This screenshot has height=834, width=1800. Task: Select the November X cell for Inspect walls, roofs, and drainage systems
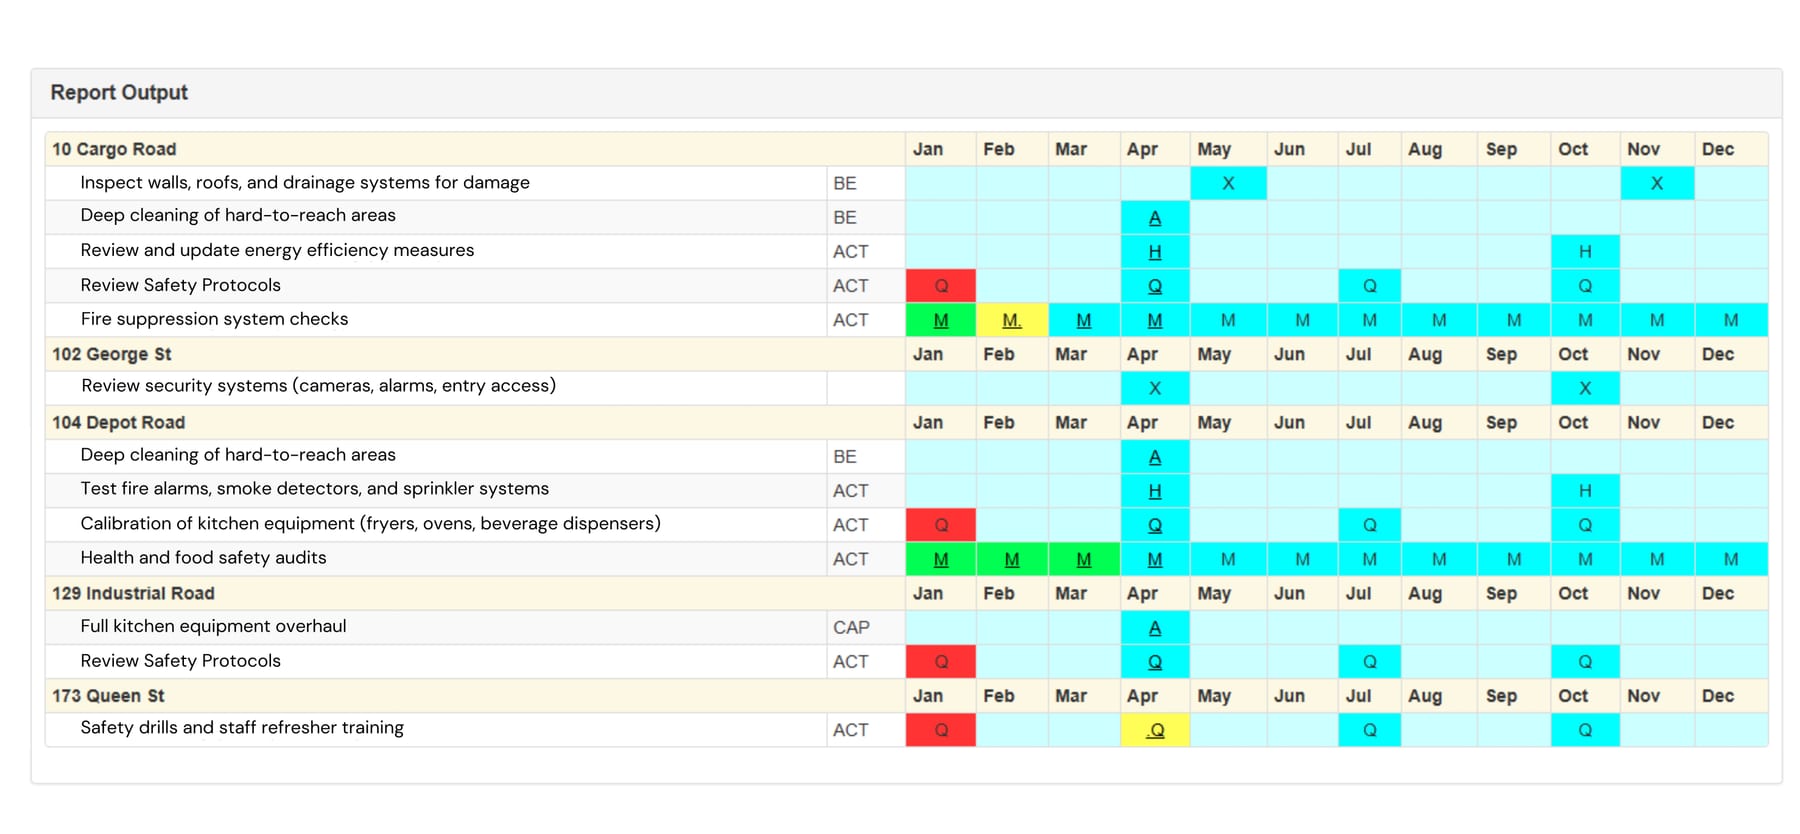click(1657, 183)
